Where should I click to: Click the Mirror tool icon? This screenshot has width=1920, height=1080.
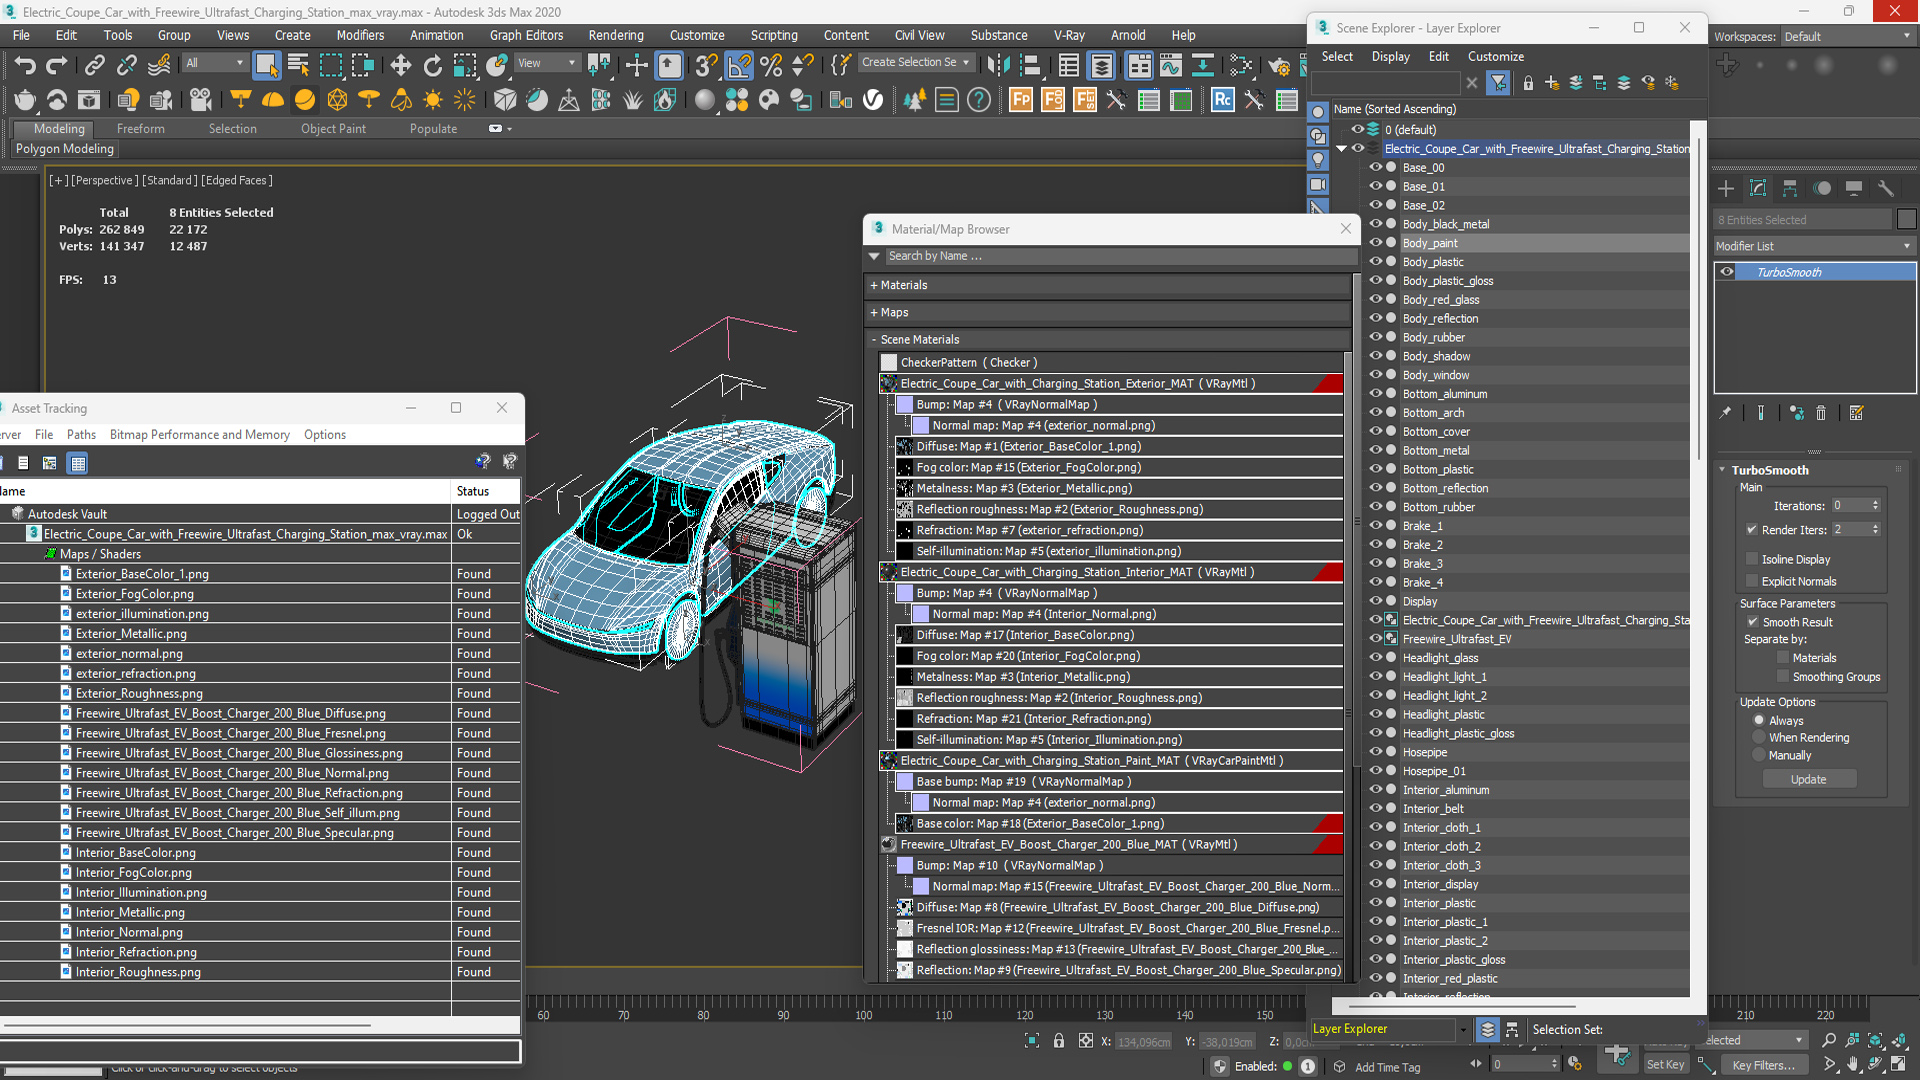997,66
